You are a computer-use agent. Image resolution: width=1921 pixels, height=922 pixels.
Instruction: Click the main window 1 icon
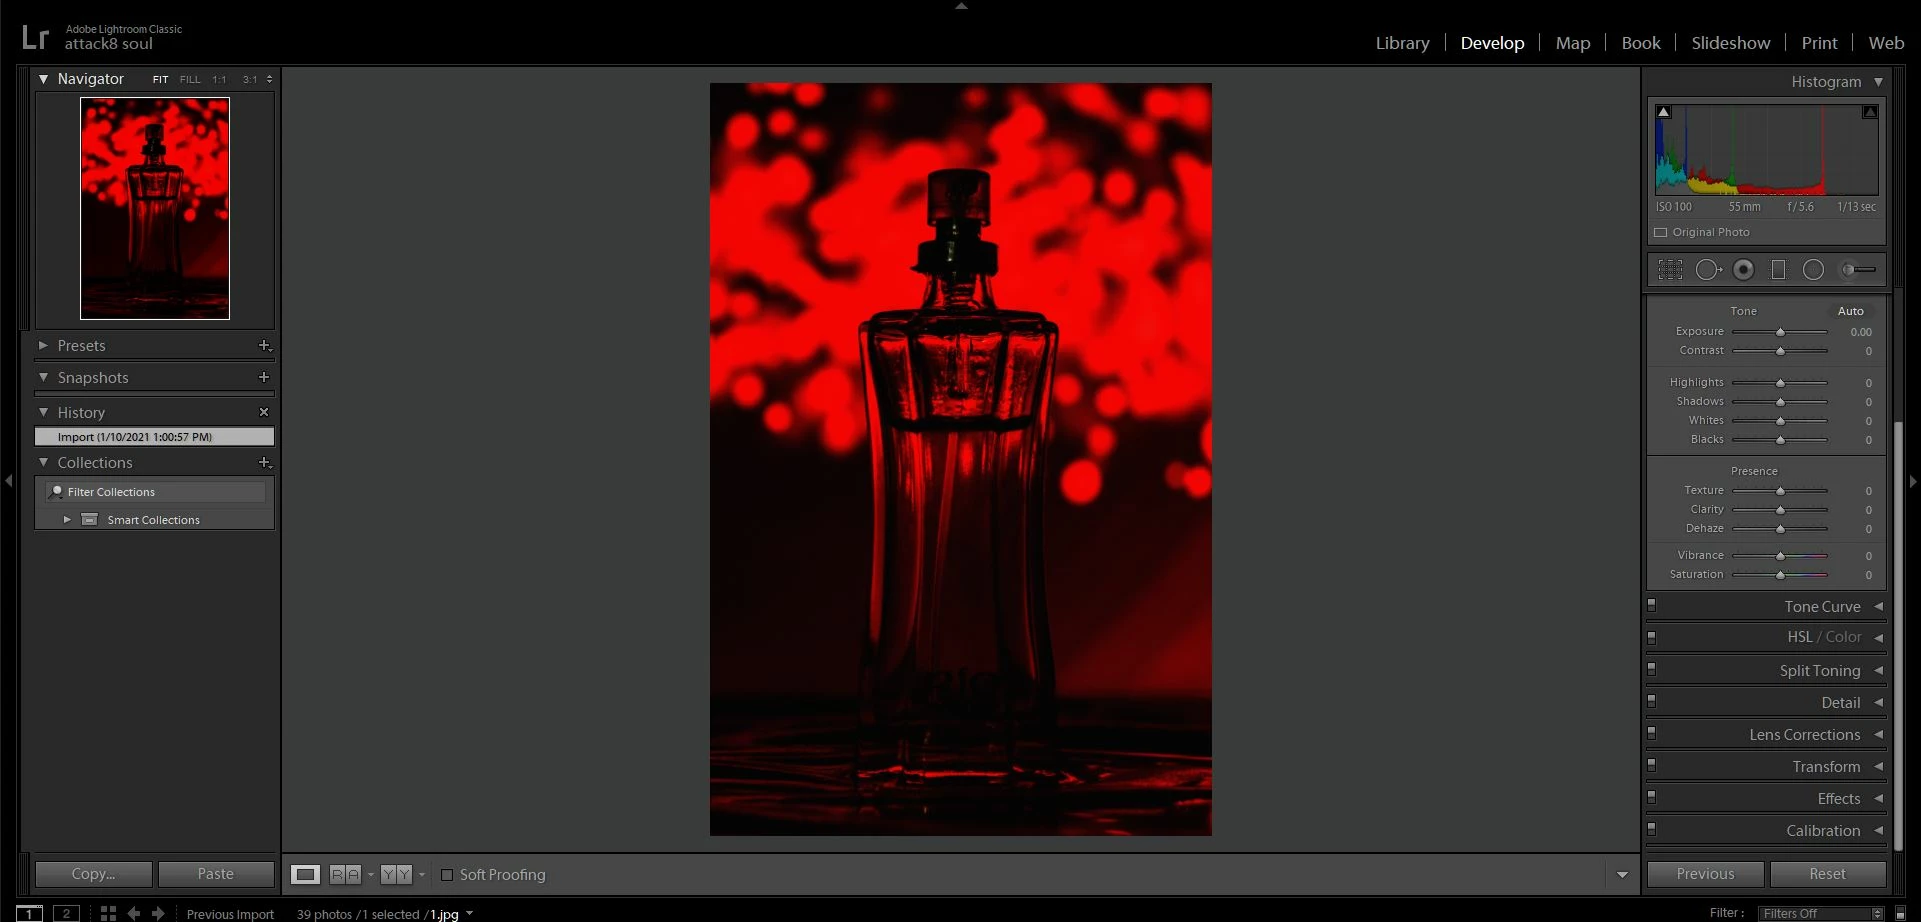(29, 913)
